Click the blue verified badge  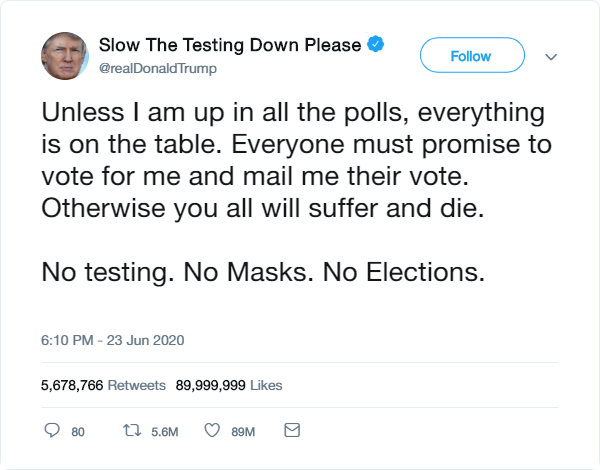pyautogui.click(x=377, y=45)
